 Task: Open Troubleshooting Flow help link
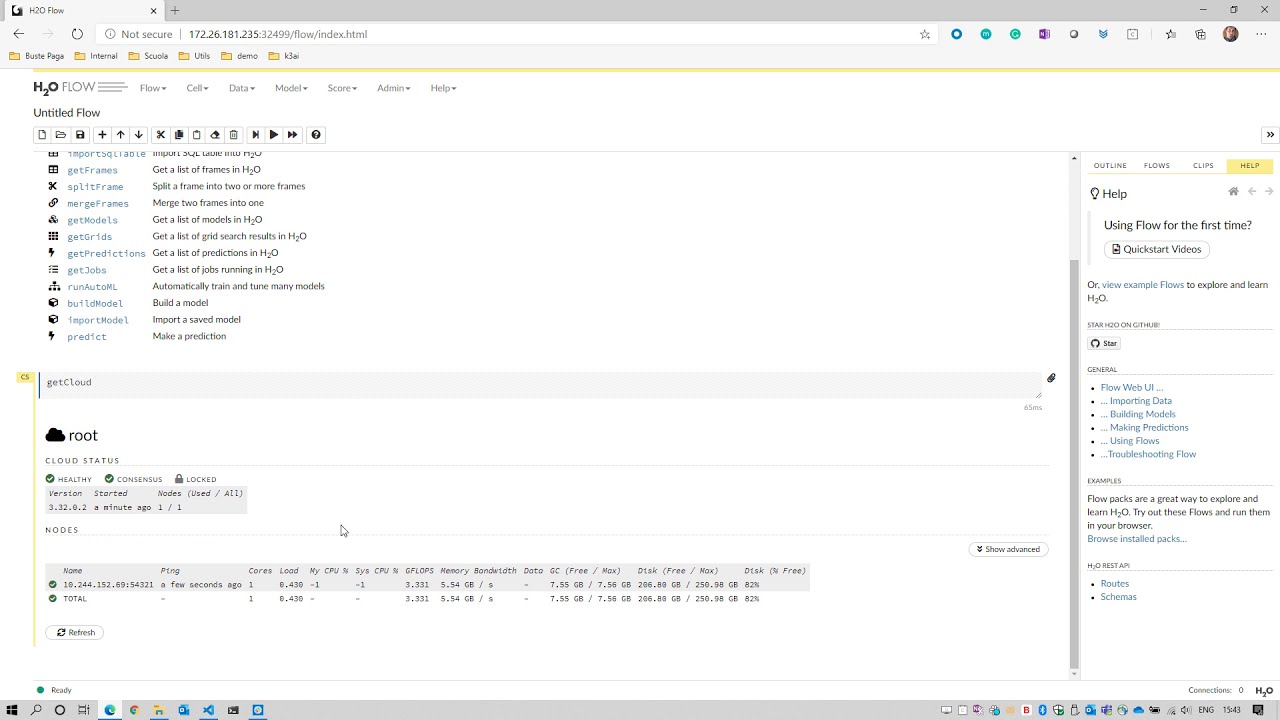click(1148, 454)
